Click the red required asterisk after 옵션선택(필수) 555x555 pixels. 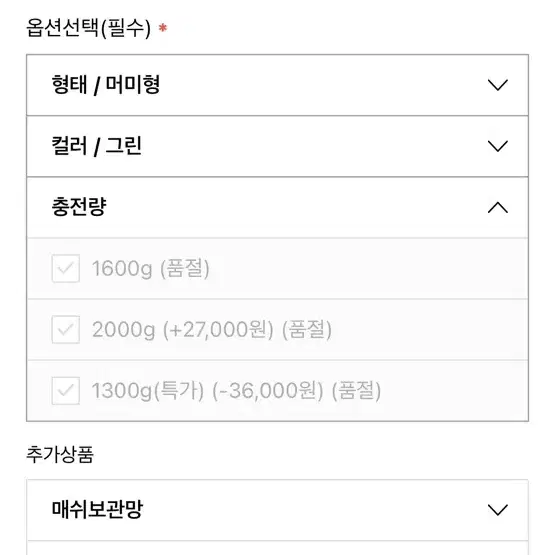pos(162,28)
